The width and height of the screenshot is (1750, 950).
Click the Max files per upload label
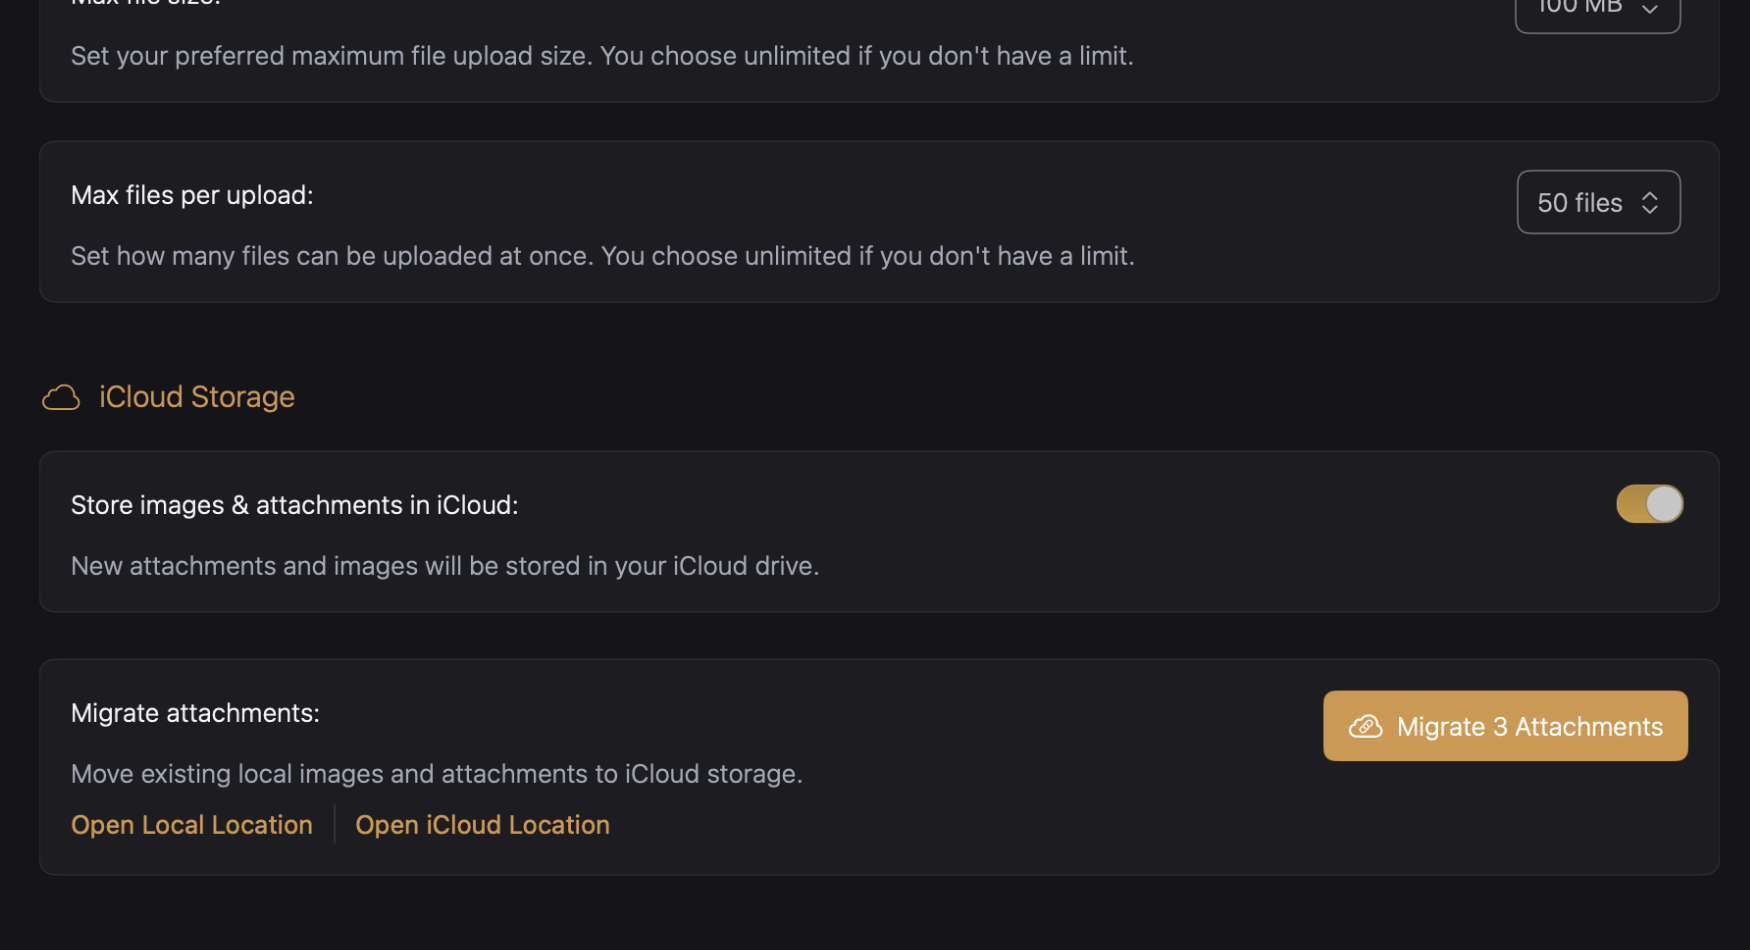point(192,195)
